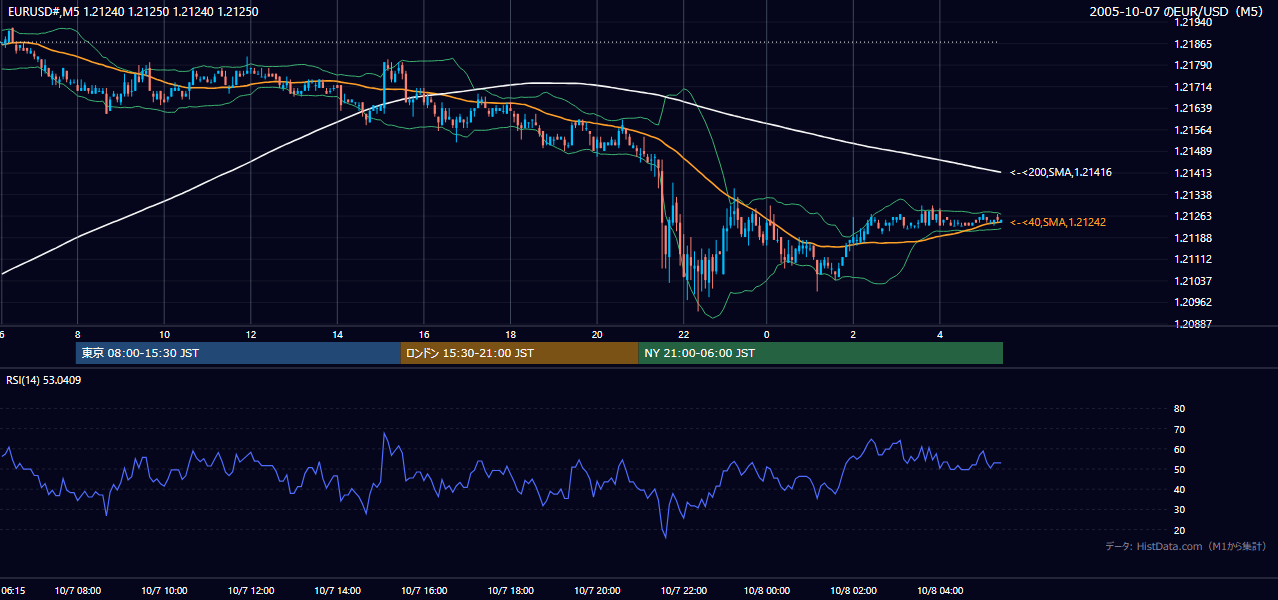Click price level 1.21413 on the axis

[x=1193, y=173]
